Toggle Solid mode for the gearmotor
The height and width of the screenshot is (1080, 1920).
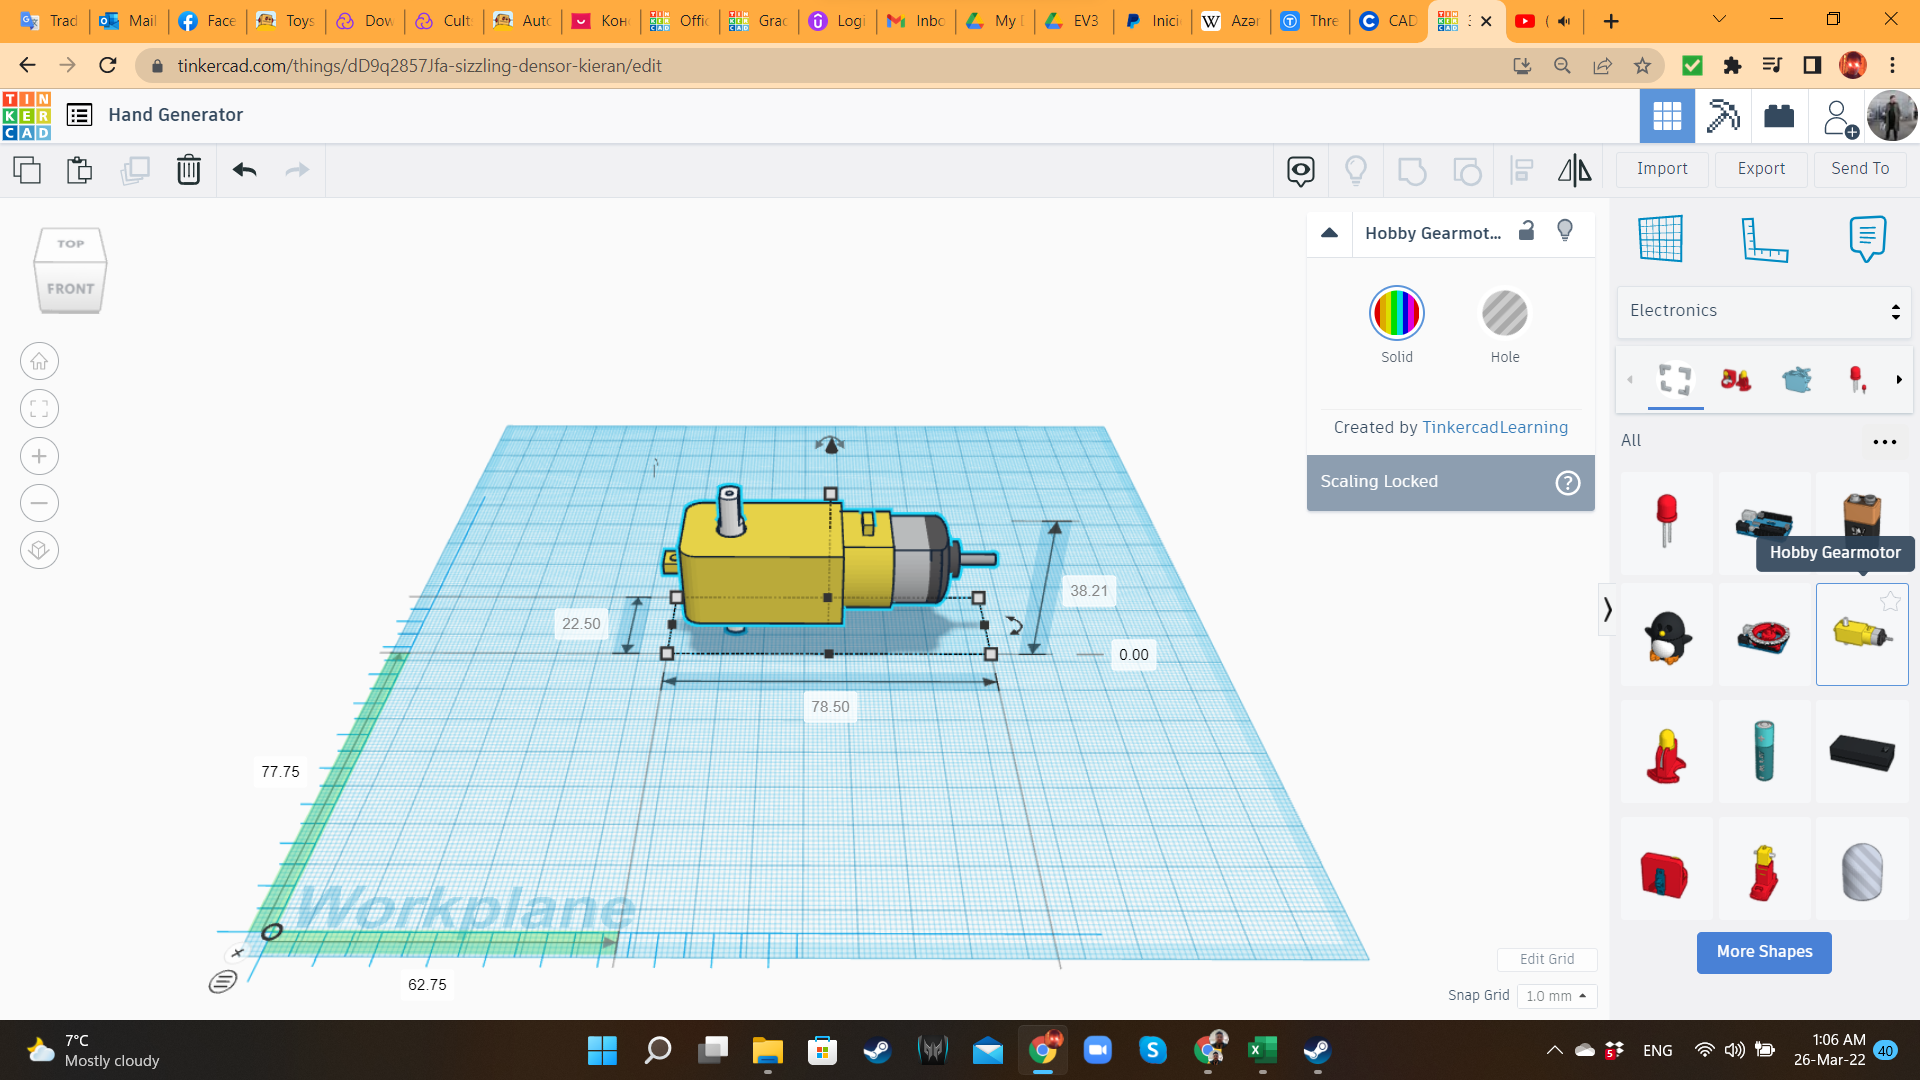(1396, 313)
